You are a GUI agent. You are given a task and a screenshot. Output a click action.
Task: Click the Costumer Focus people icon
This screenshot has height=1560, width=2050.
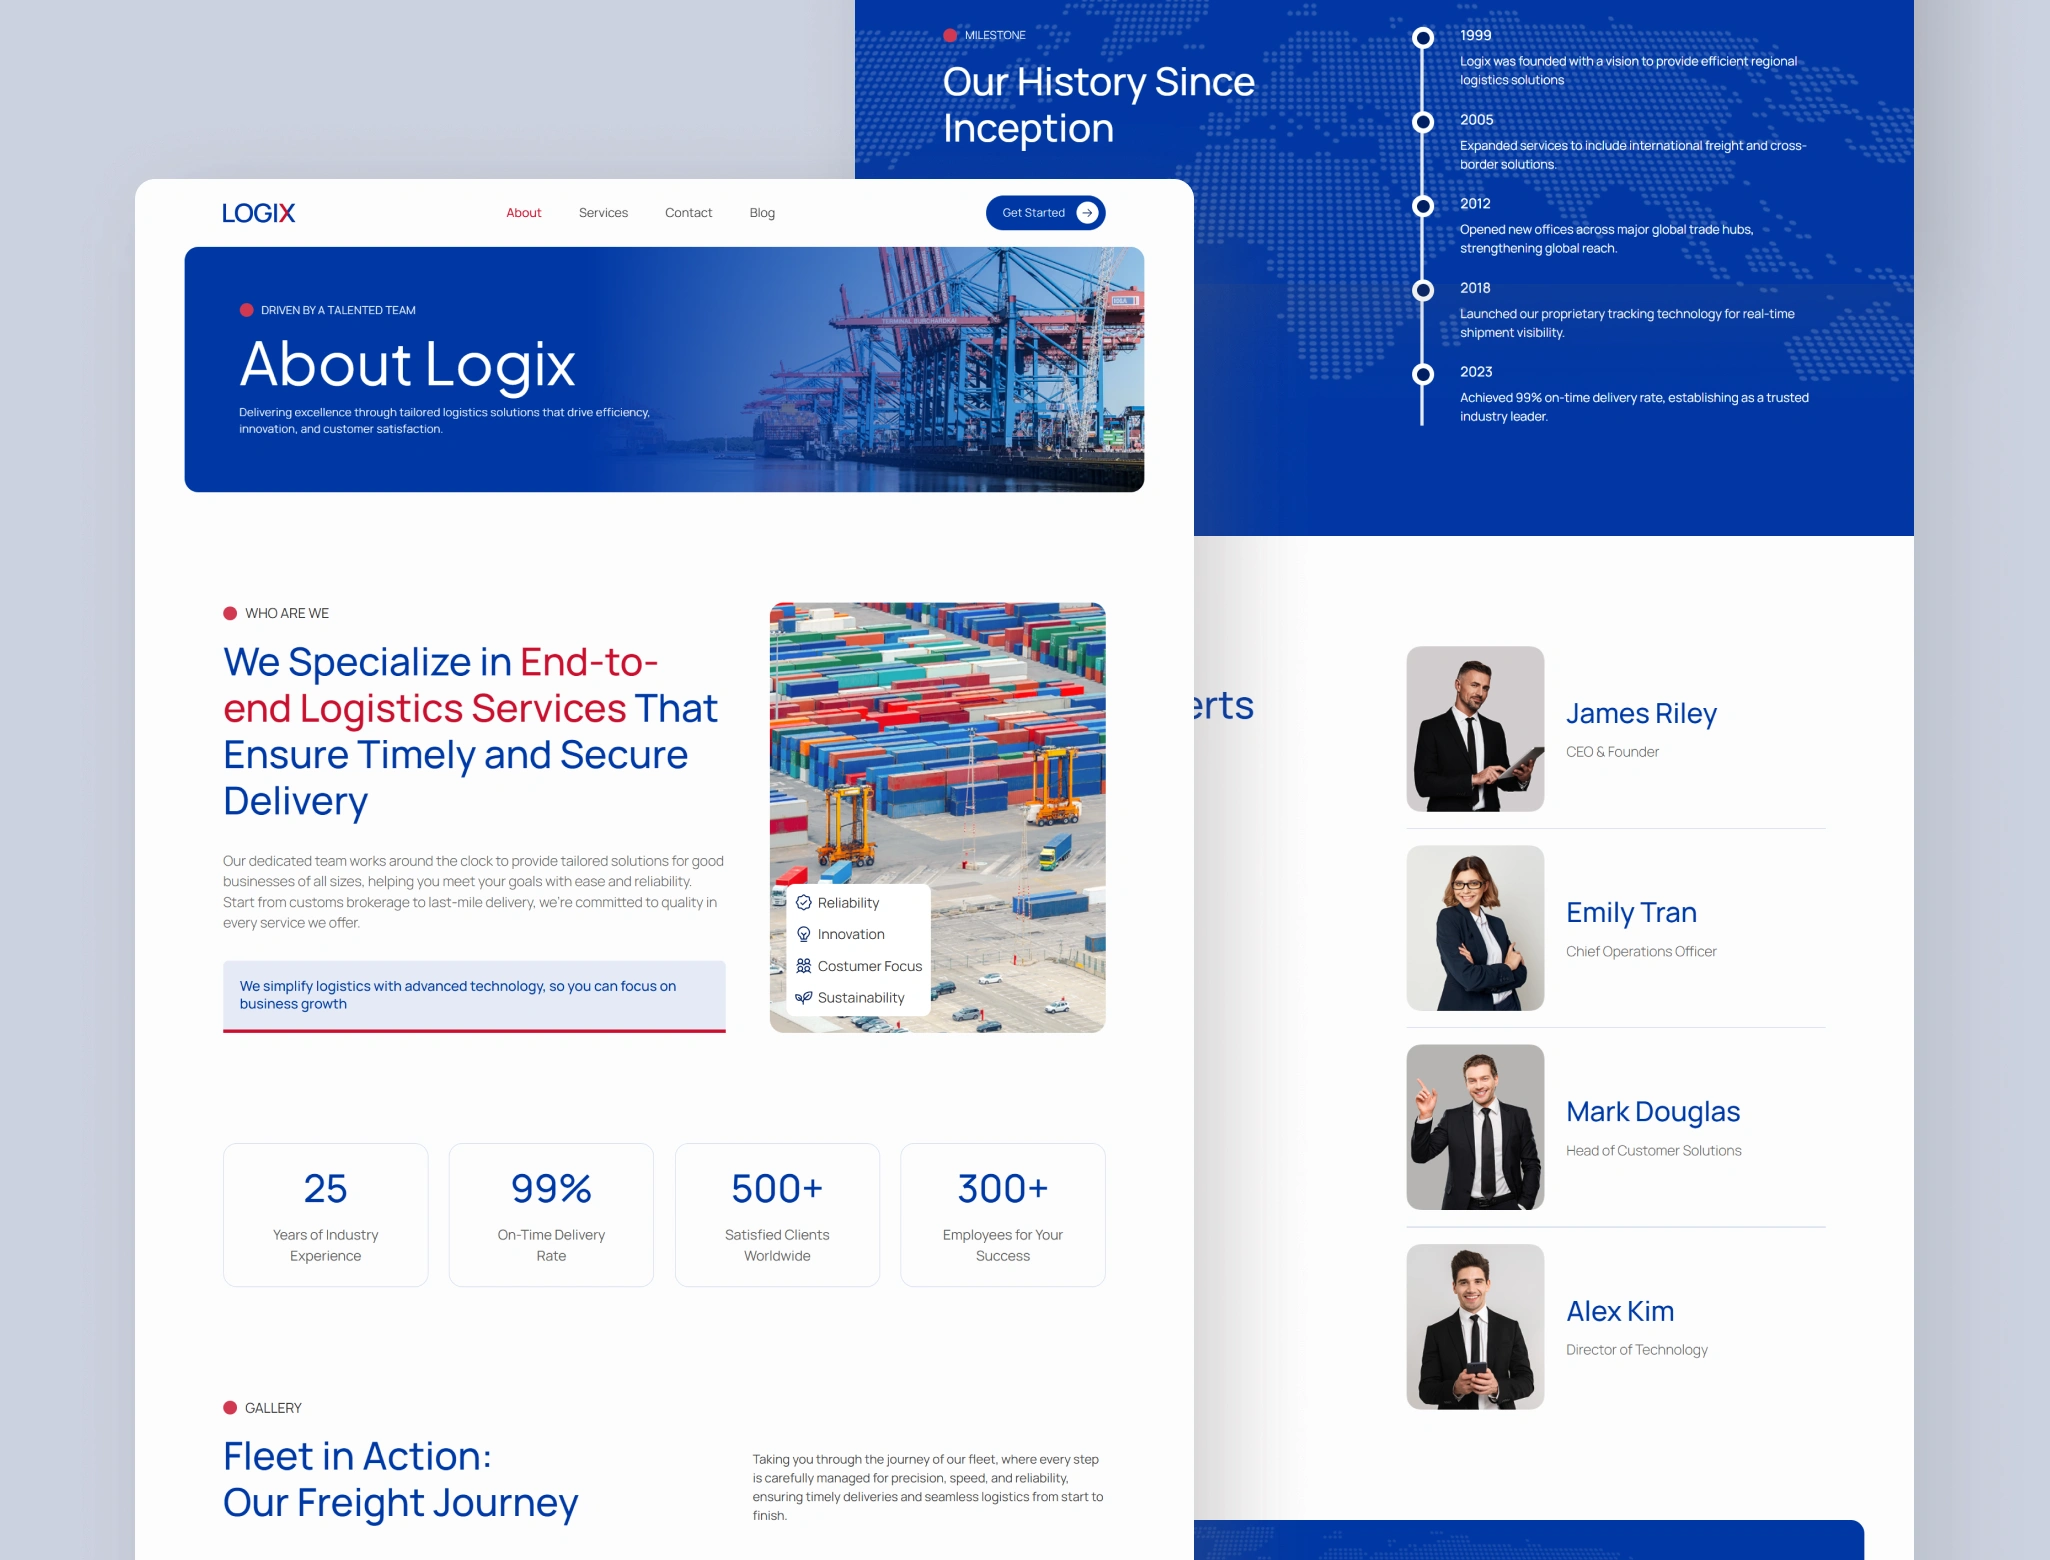tap(803, 966)
